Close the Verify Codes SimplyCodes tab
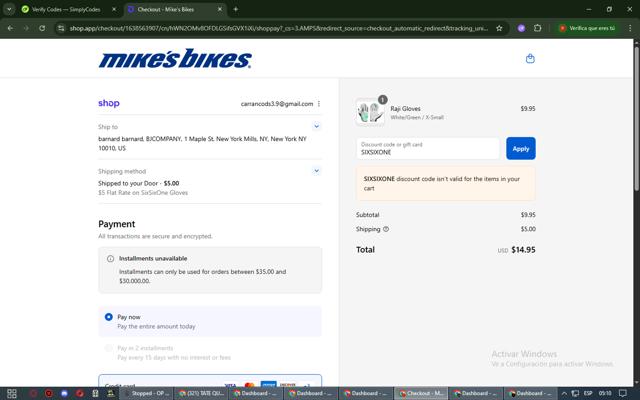Image resolution: width=640 pixels, height=400 pixels. point(114,9)
